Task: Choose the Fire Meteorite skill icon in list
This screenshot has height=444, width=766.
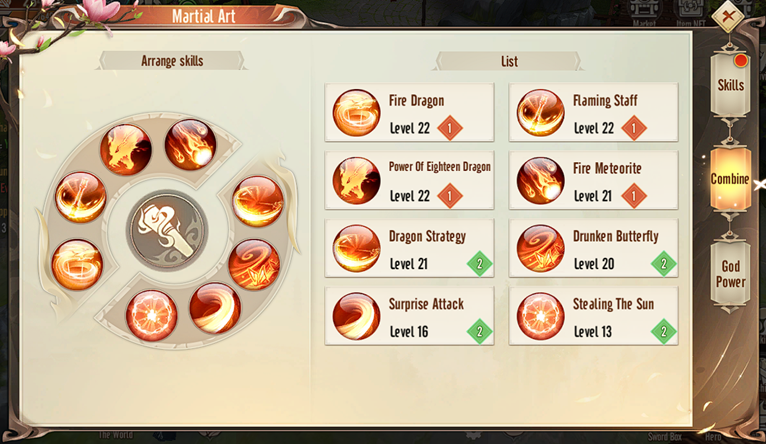Action: click(540, 180)
